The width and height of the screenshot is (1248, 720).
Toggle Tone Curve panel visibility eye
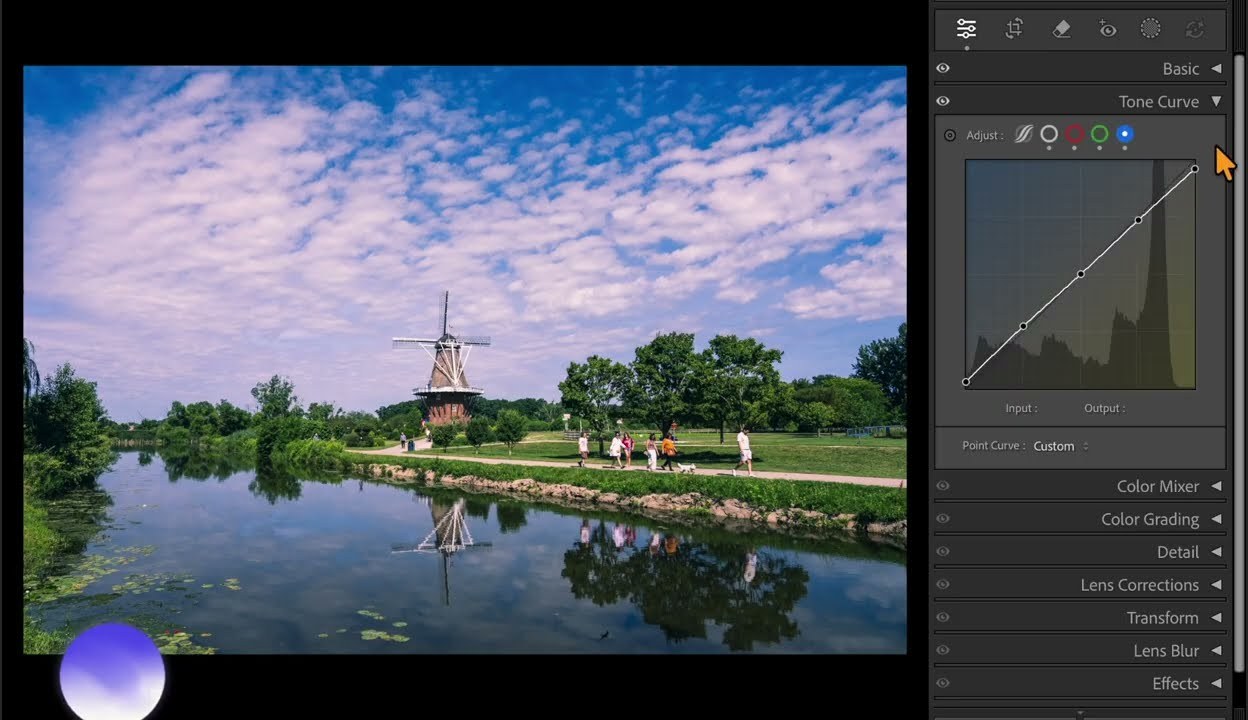pyautogui.click(x=943, y=101)
